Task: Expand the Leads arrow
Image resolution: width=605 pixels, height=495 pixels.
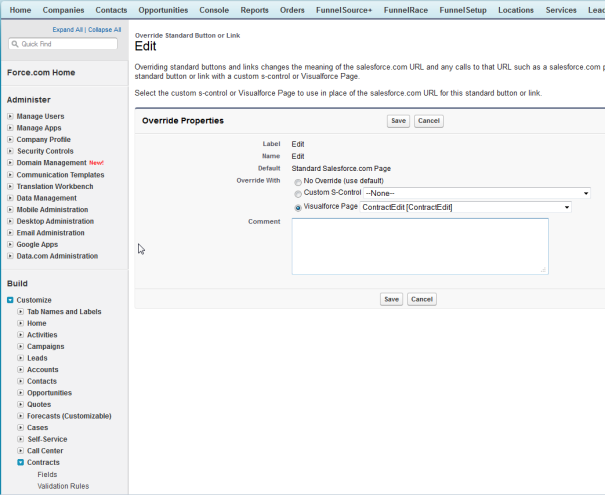Action: click(21, 358)
